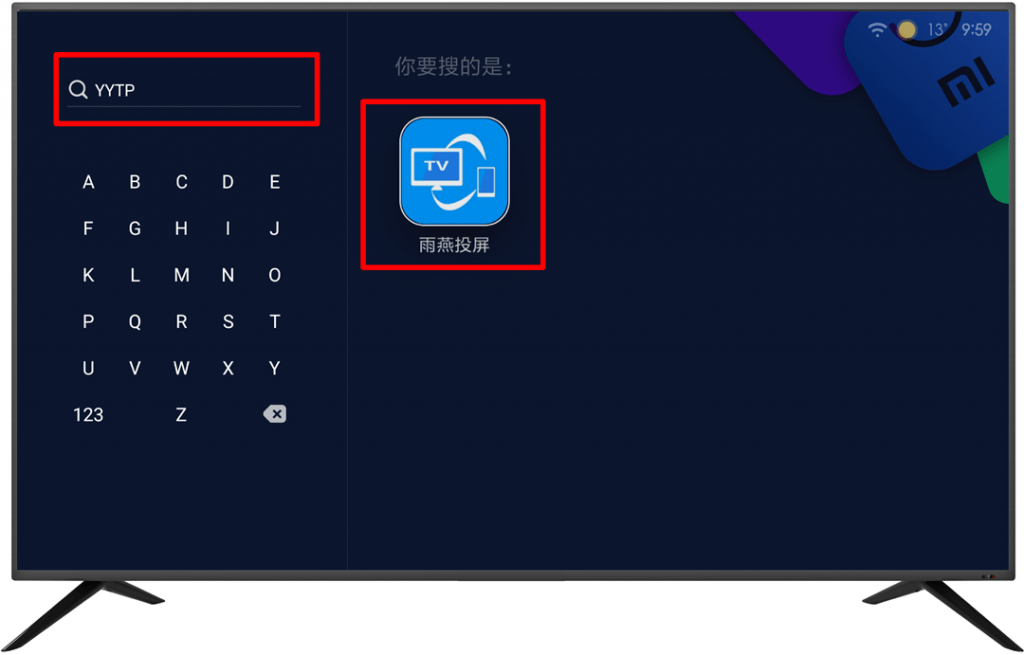Select the YYTP search input field

[184, 90]
